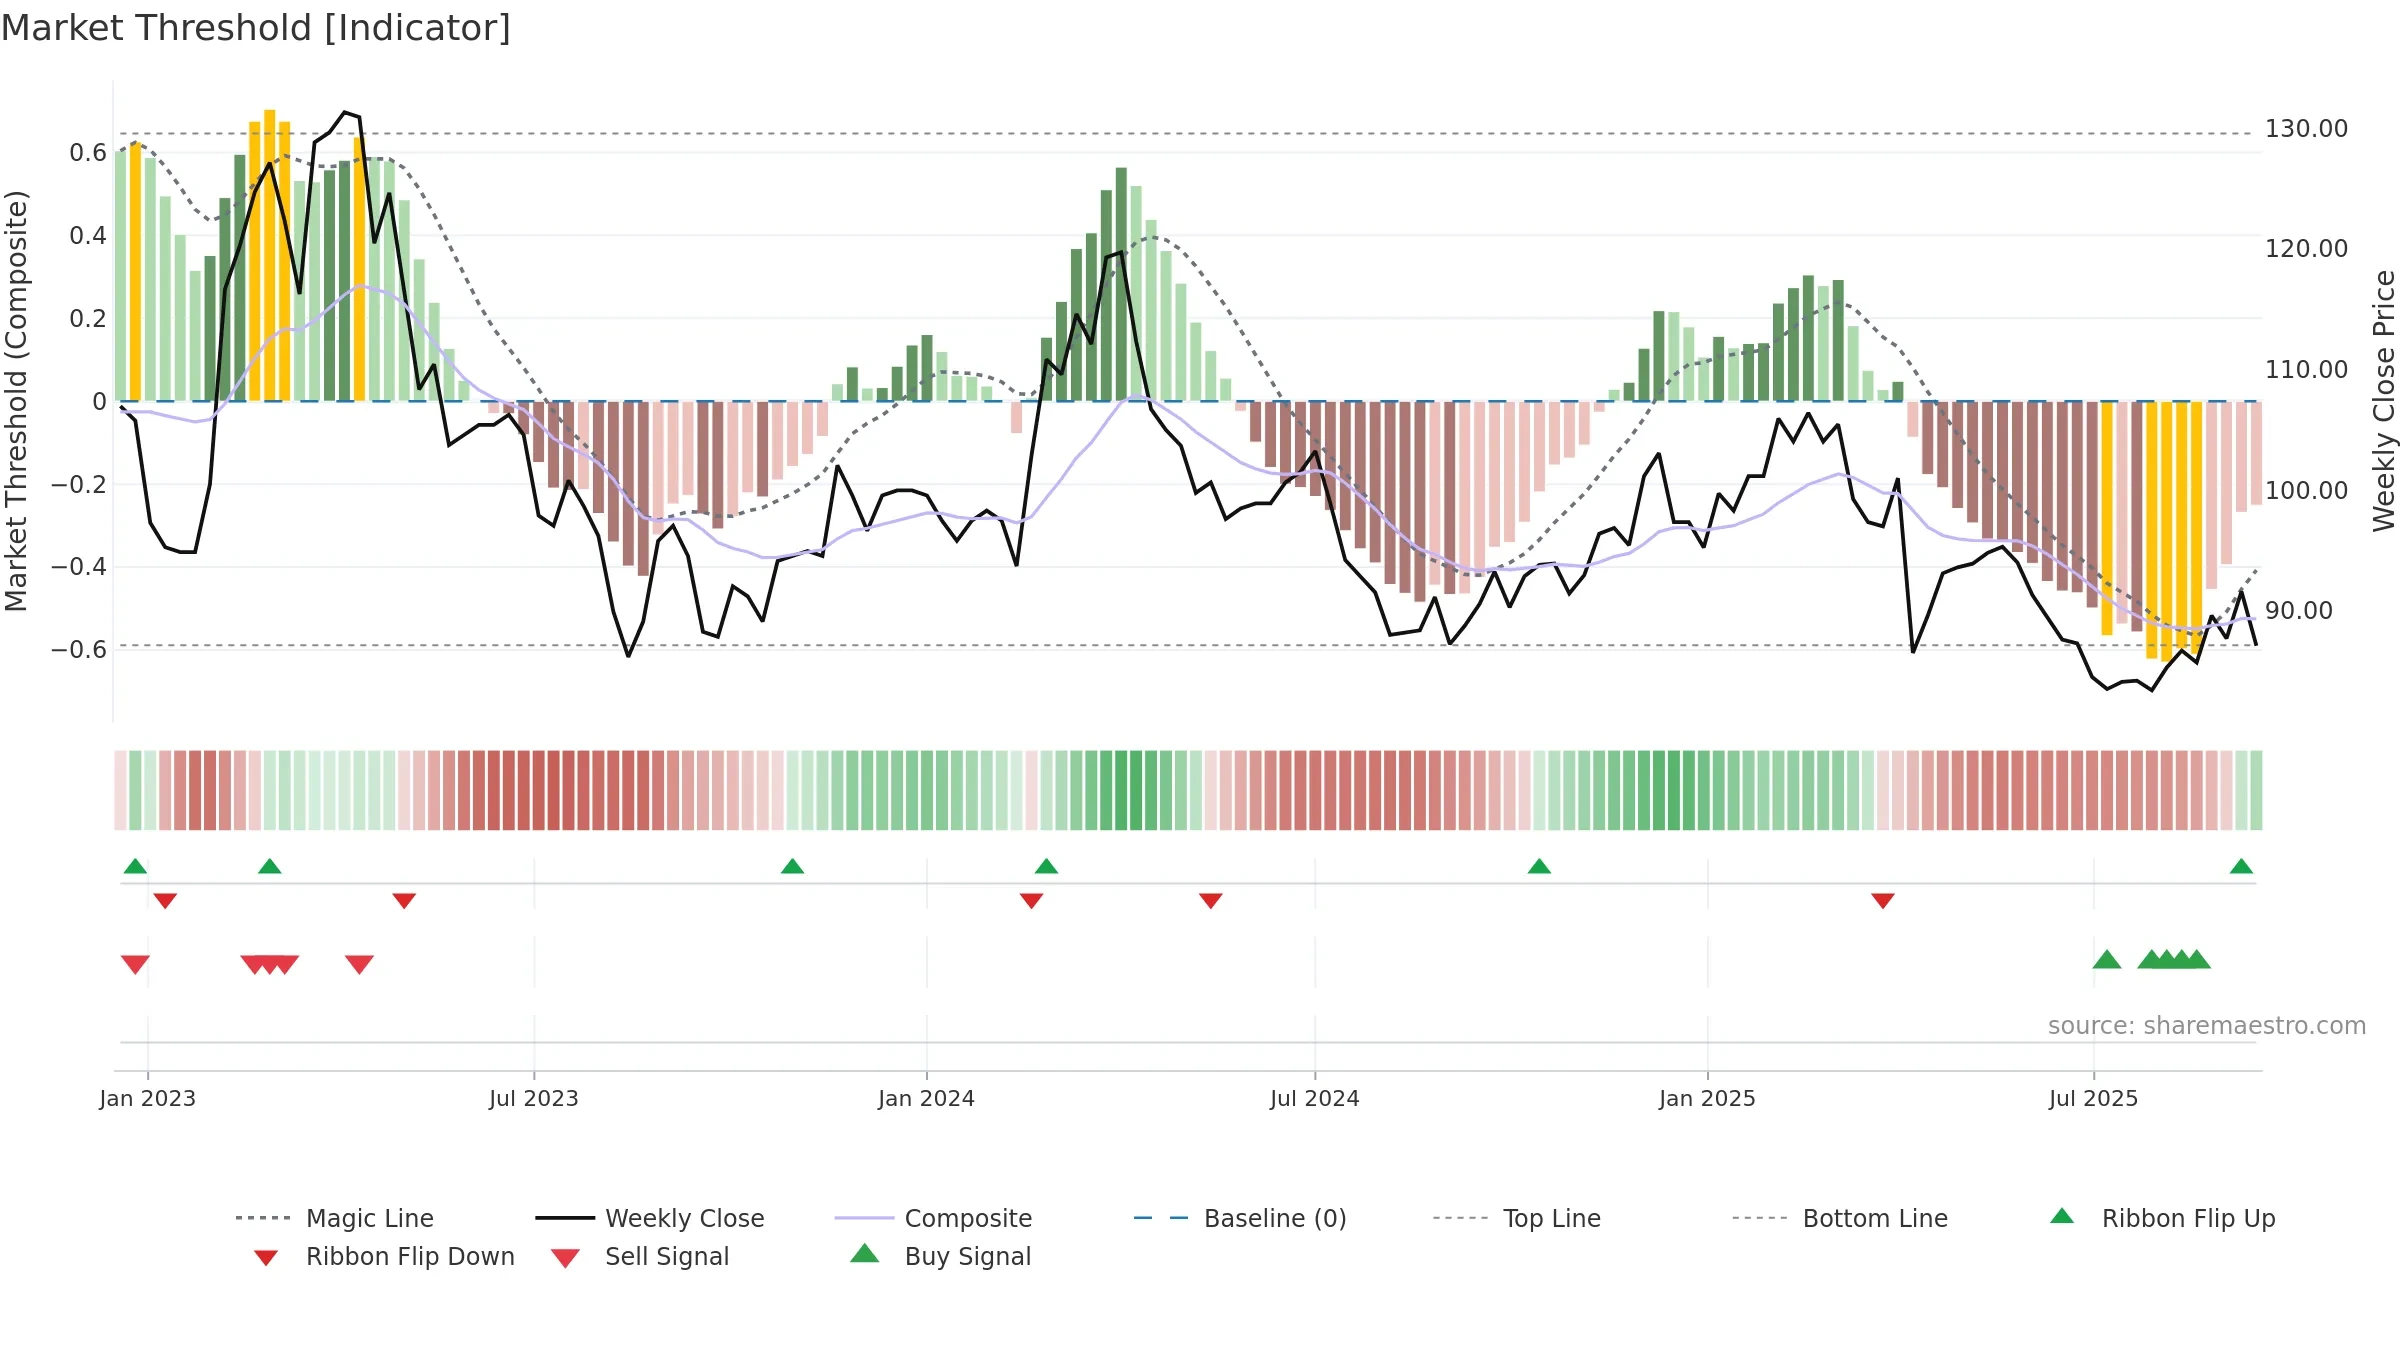Click the sharemaestro.com source text
2400x1350 pixels.
(2207, 1026)
